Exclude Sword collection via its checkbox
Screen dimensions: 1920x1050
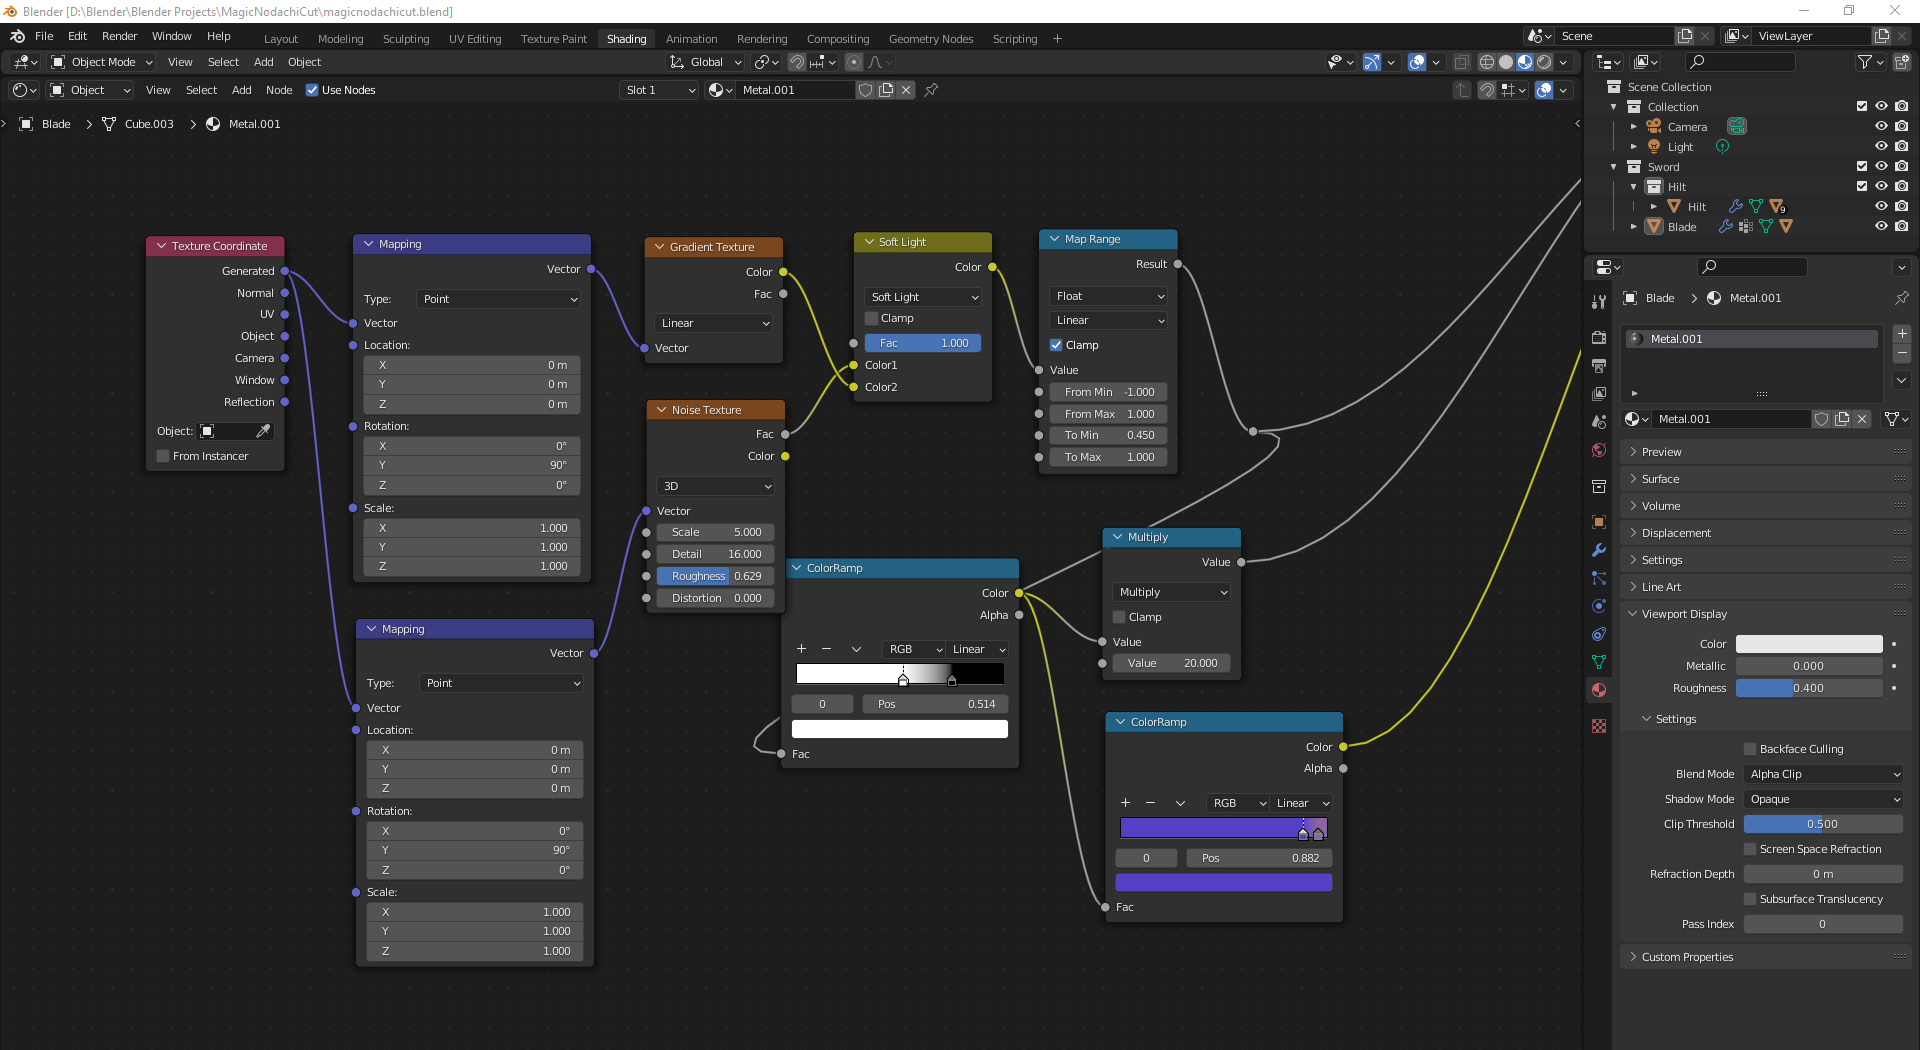1862,166
